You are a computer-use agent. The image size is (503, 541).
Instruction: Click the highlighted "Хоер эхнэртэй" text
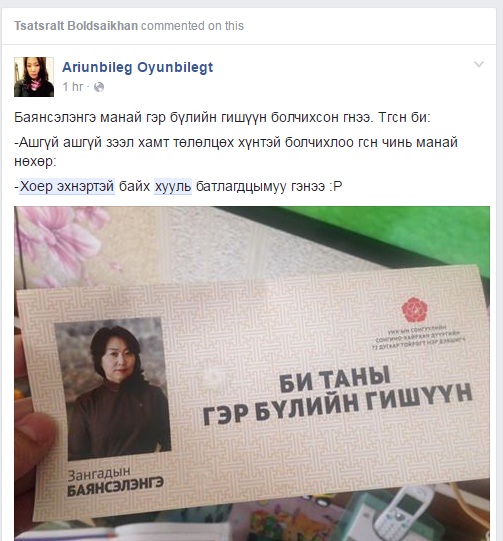67,186
